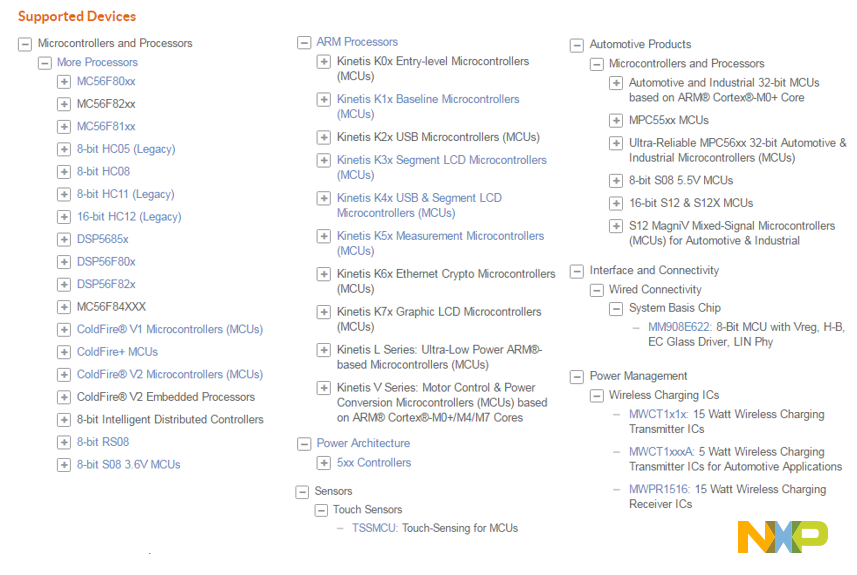Collapse the More Processors branch
857x575 pixels.
point(44,63)
